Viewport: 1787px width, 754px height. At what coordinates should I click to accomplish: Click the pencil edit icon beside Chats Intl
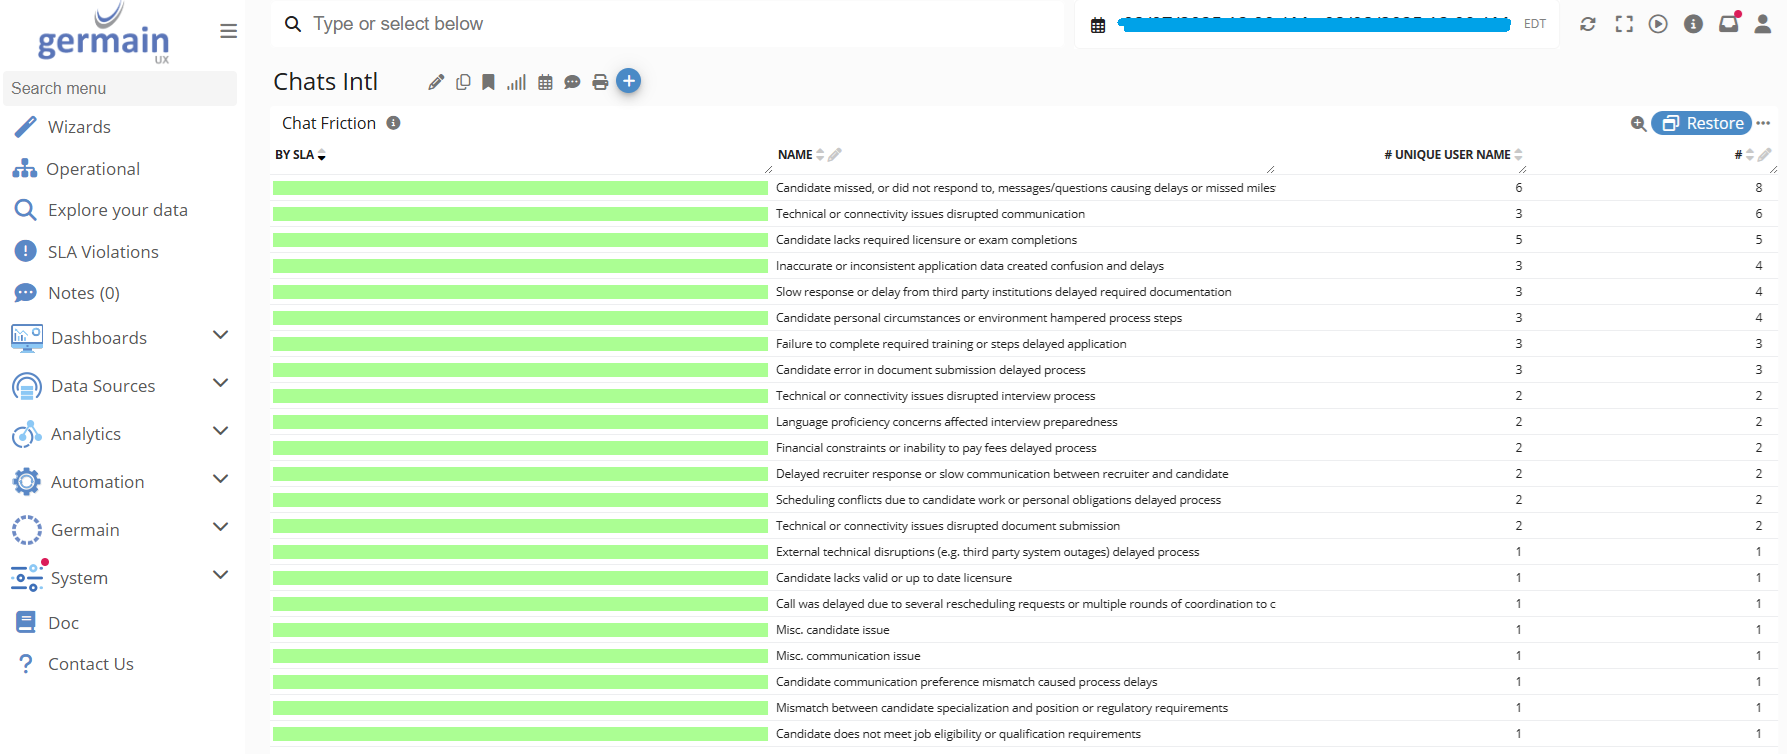(436, 83)
